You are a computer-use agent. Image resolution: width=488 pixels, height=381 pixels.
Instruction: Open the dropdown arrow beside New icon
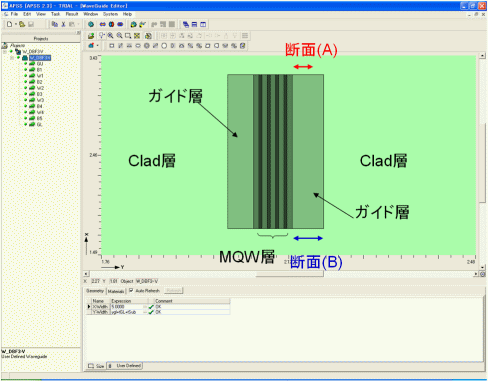pyautogui.click(x=16, y=24)
